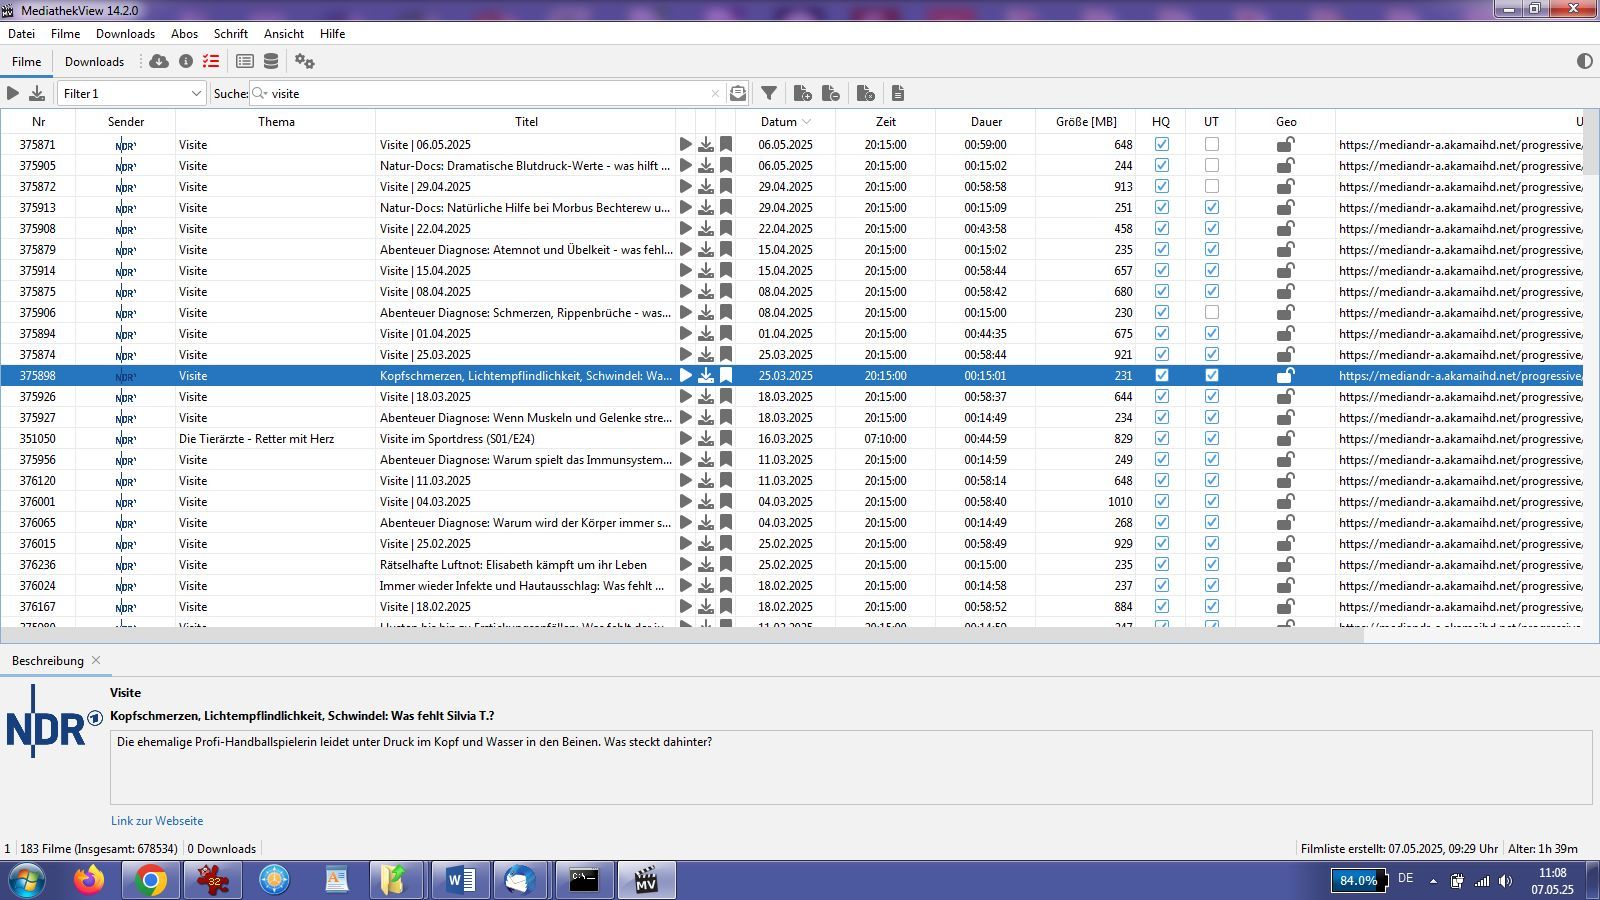Bookmark 'Rätselhafte Luftnot: Elisabeth kämpft um ihr Leben'
The image size is (1600, 900).
[x=726, y=564]
